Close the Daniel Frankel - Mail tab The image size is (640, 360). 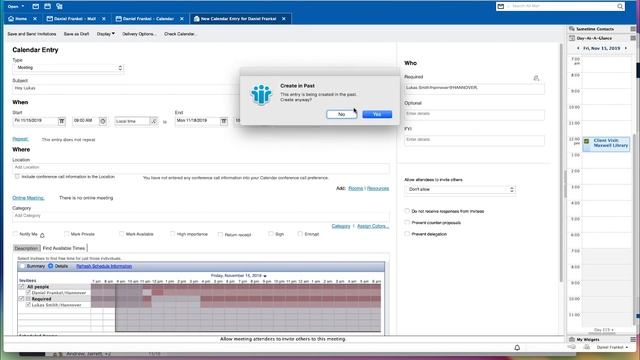(x=104, y=19)
